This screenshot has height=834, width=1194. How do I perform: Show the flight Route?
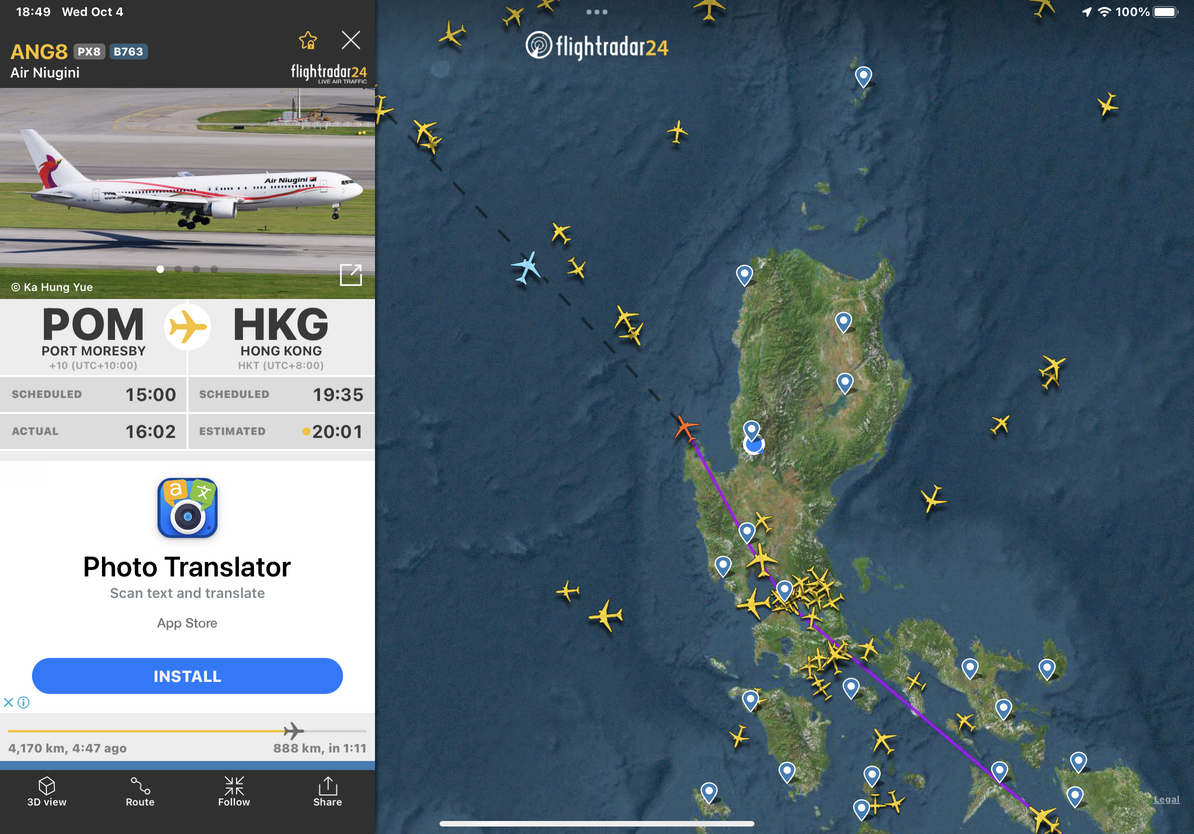(x=140, y=791)
